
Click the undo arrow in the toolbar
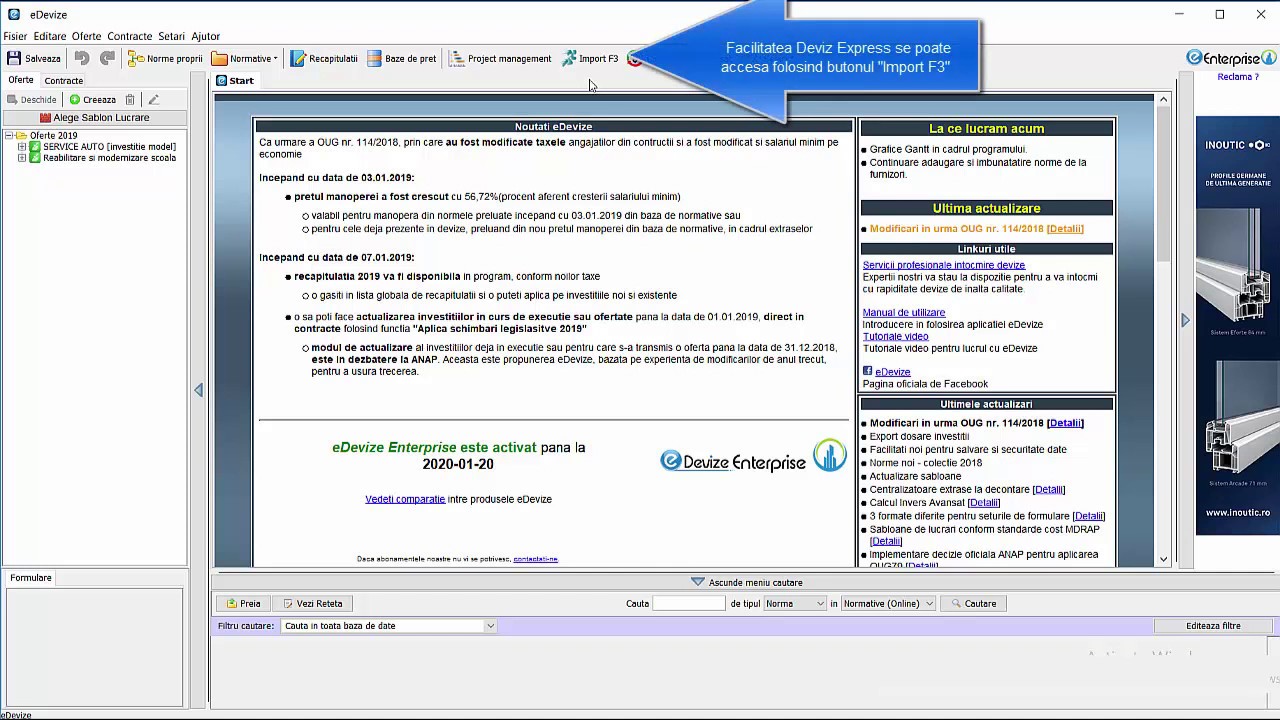coord(82,59)
